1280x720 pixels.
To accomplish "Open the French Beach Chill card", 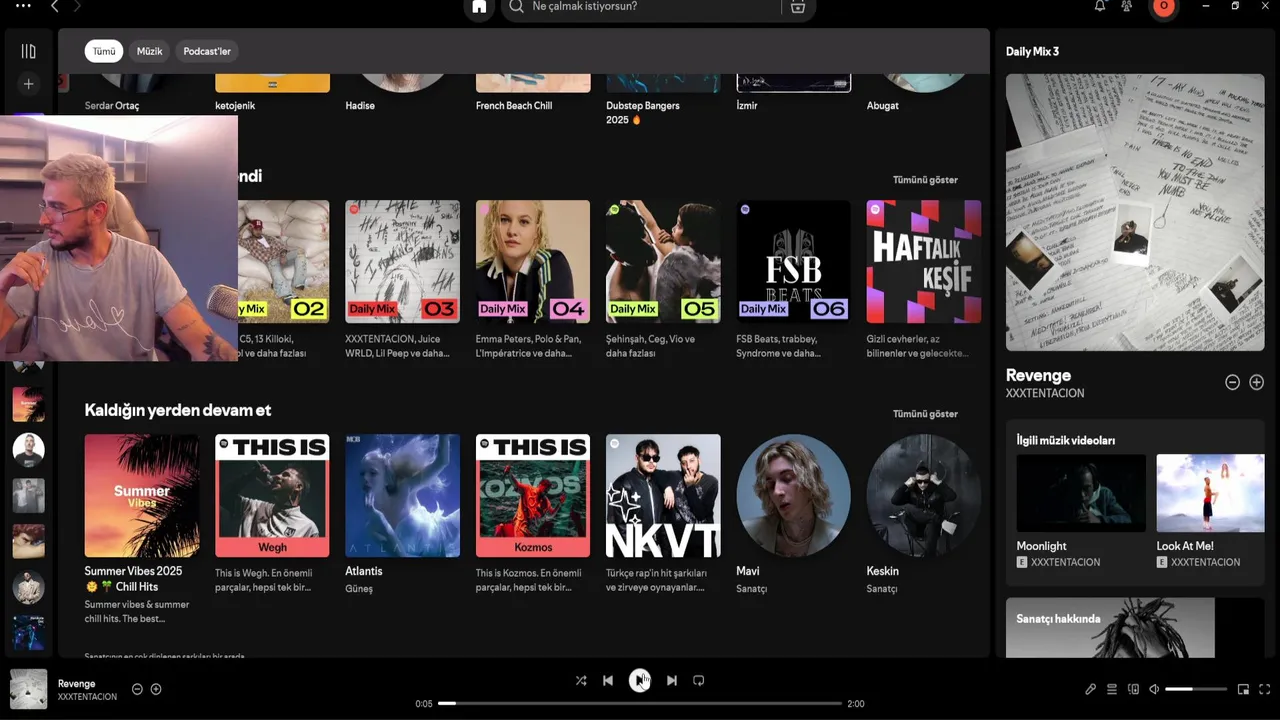I will pyautogui.click(x=533, y=92).
